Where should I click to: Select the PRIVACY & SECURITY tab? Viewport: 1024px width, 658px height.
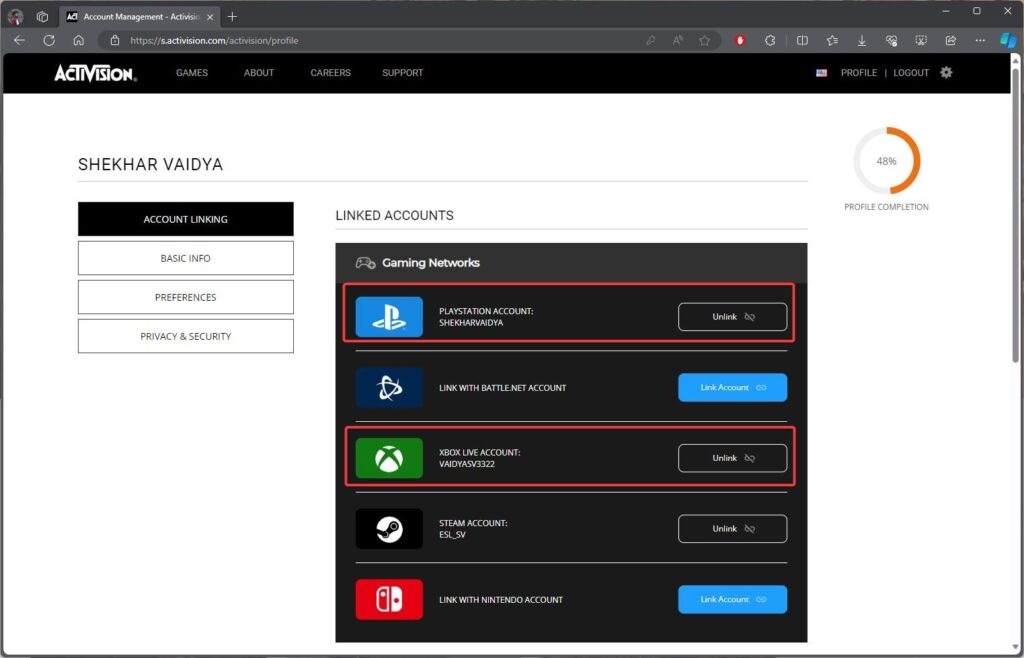pyautogui.click(x=185, y=336)
